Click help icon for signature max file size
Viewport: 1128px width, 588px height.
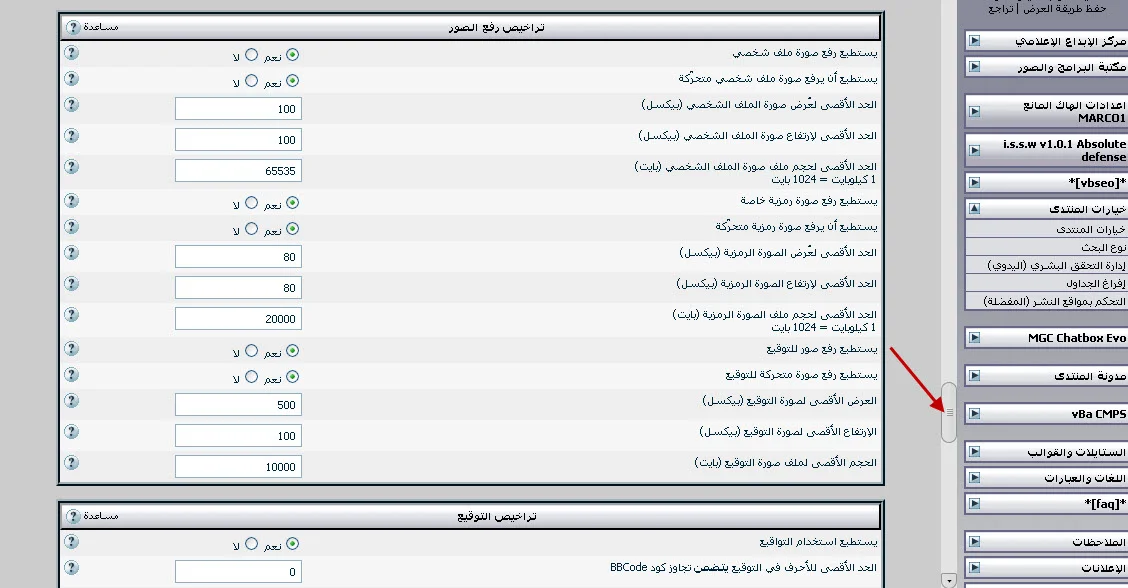72,463
